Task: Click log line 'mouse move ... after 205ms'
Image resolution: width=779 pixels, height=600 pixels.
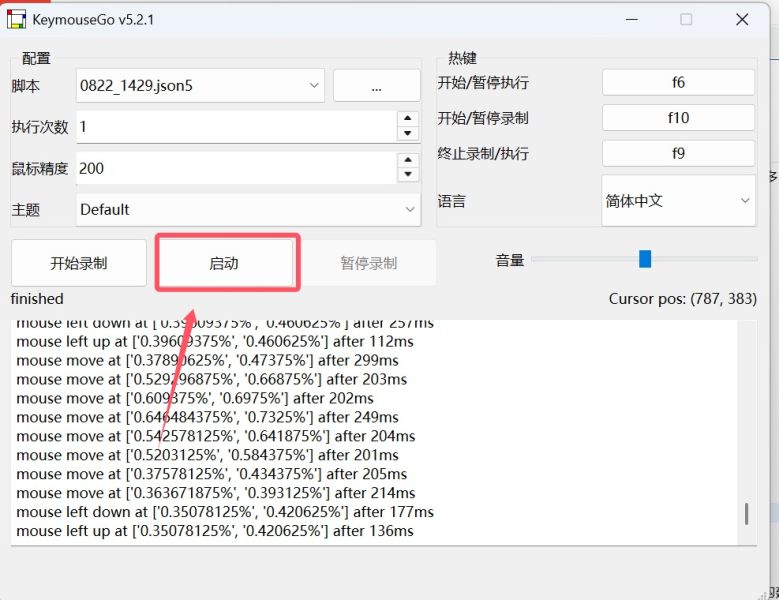Action: coord(212,474)
